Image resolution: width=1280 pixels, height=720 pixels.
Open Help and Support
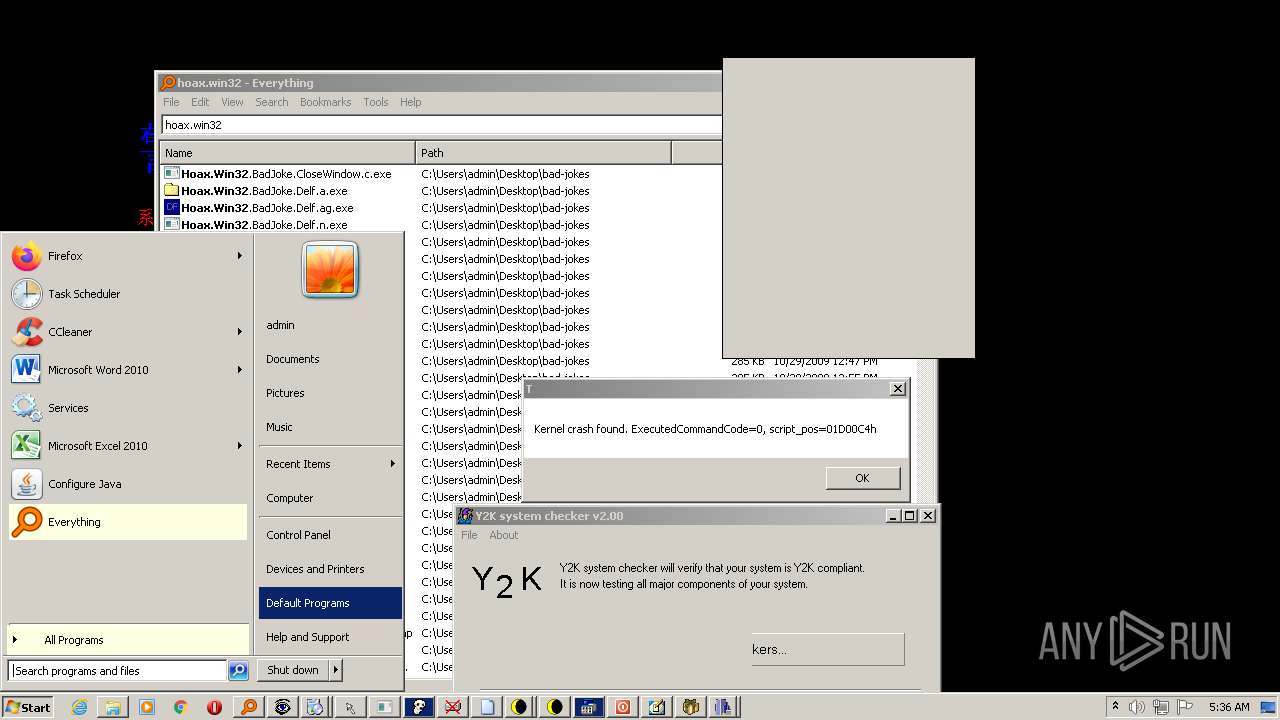[330, 637]
